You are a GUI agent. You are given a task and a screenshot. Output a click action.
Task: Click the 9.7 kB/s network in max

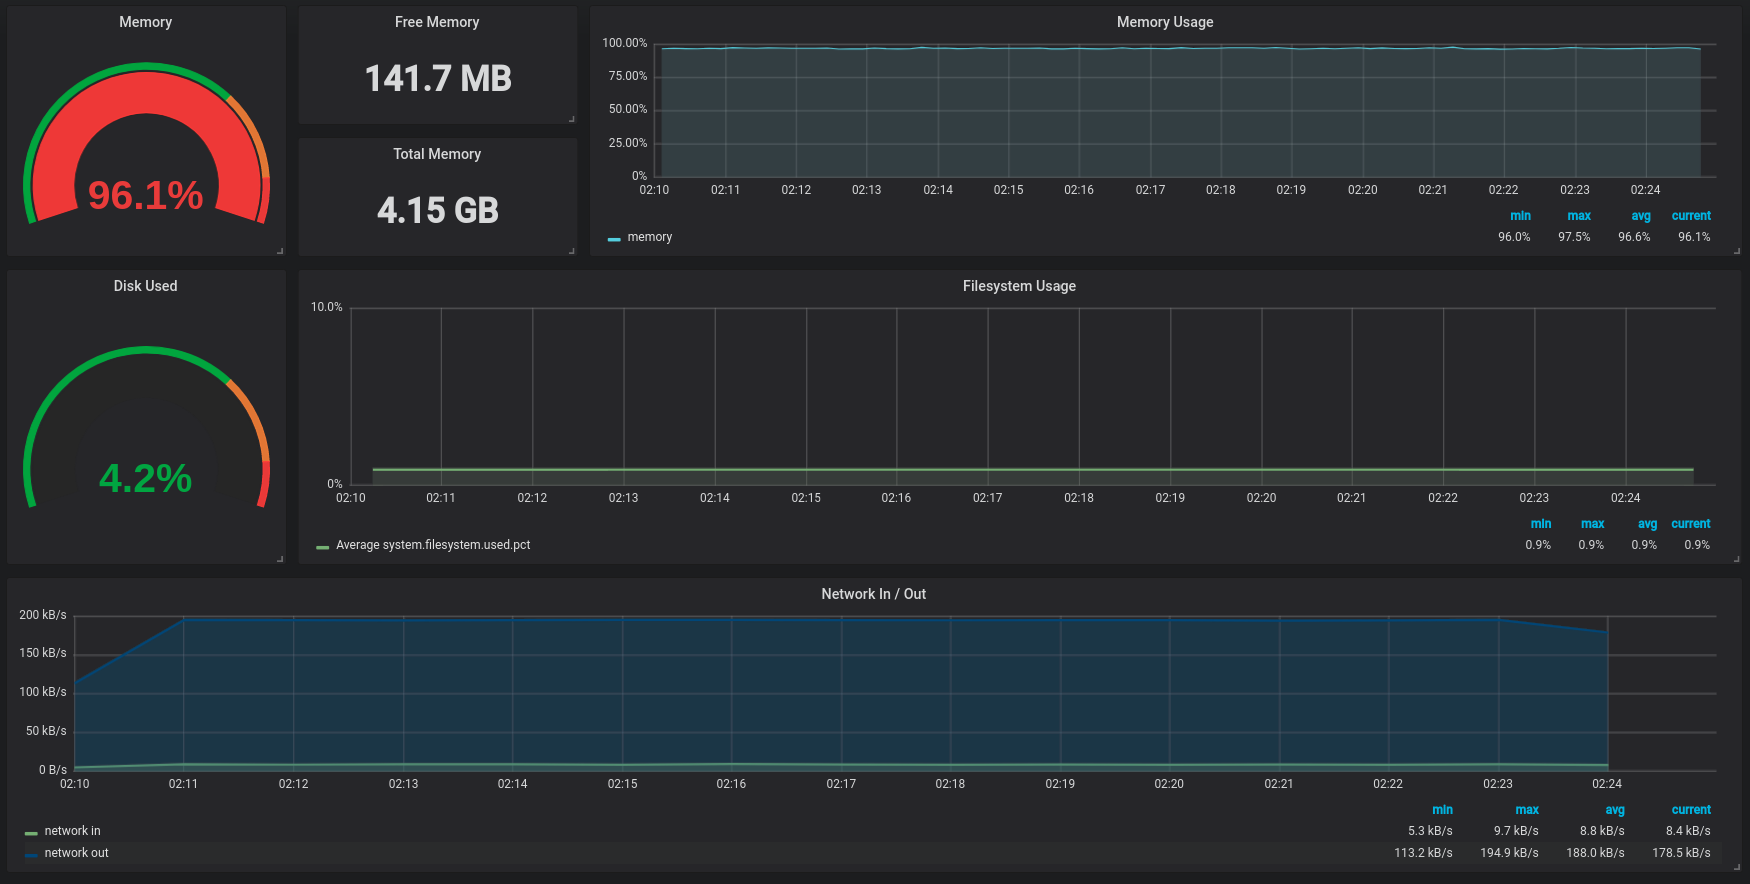click(x=1516, y=831)
